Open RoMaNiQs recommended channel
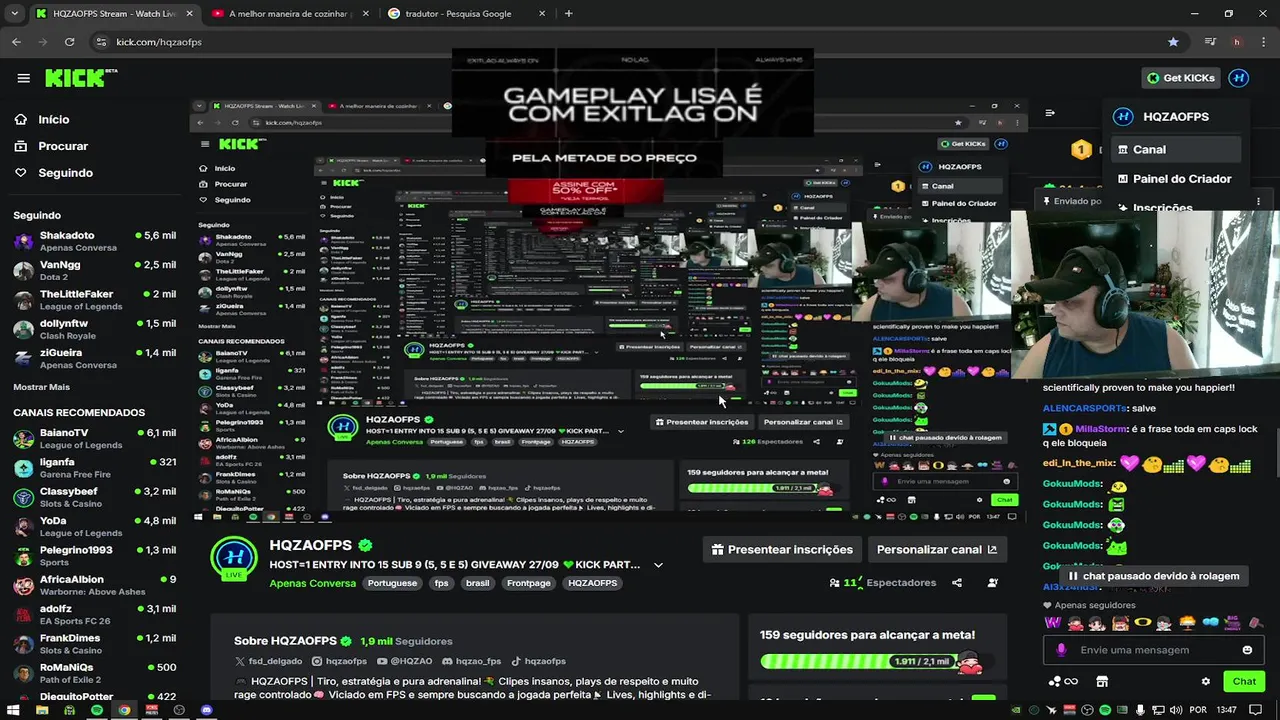 click(x=94, y=673)
